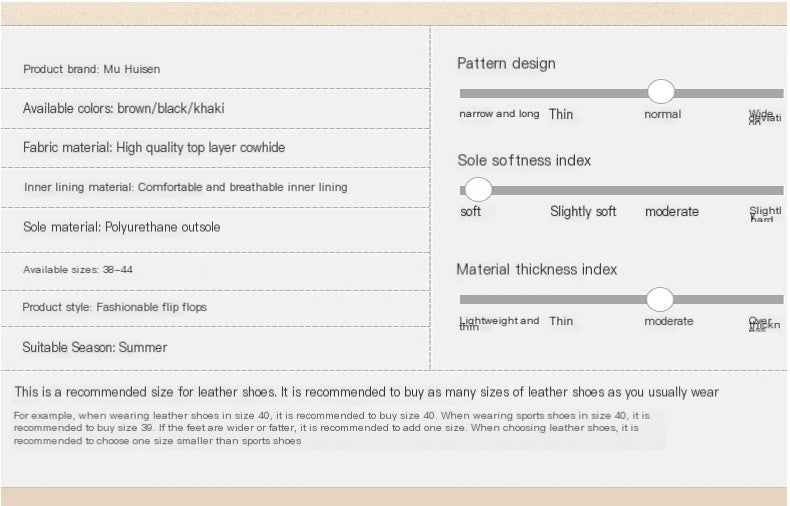Click "moderate" under Material thickness index

tap(668, 321)
